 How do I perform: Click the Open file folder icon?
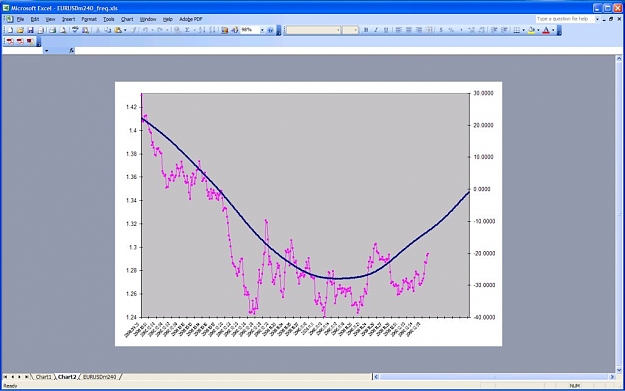[x=20, y=30]
